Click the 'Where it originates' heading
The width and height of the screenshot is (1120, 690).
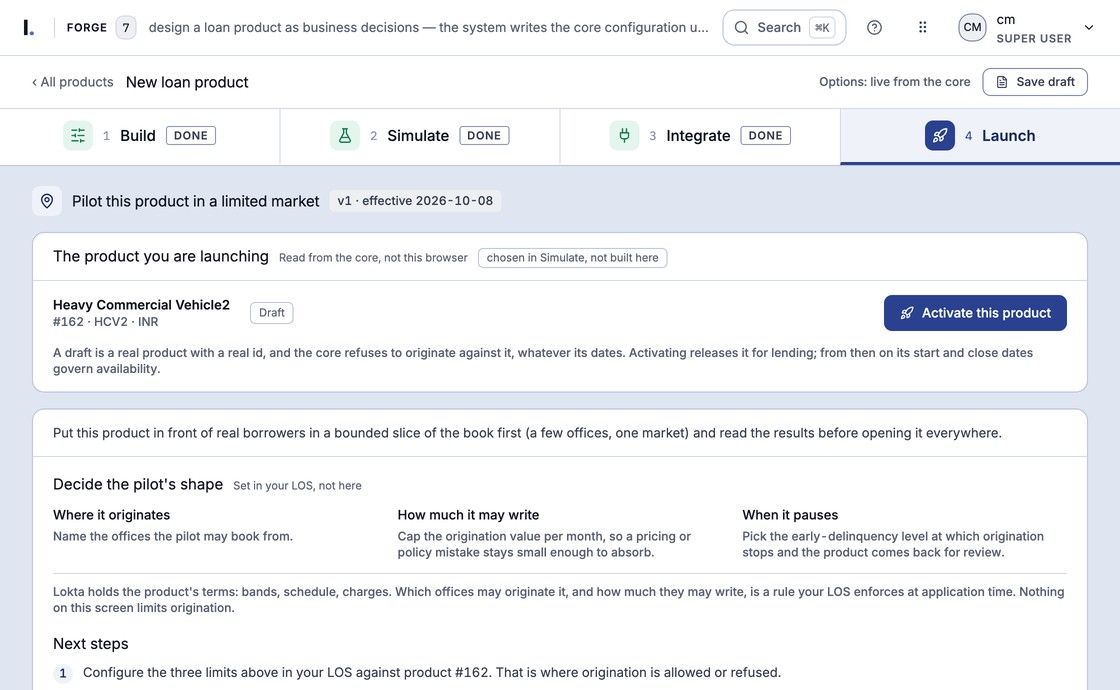tap(111, 515)
